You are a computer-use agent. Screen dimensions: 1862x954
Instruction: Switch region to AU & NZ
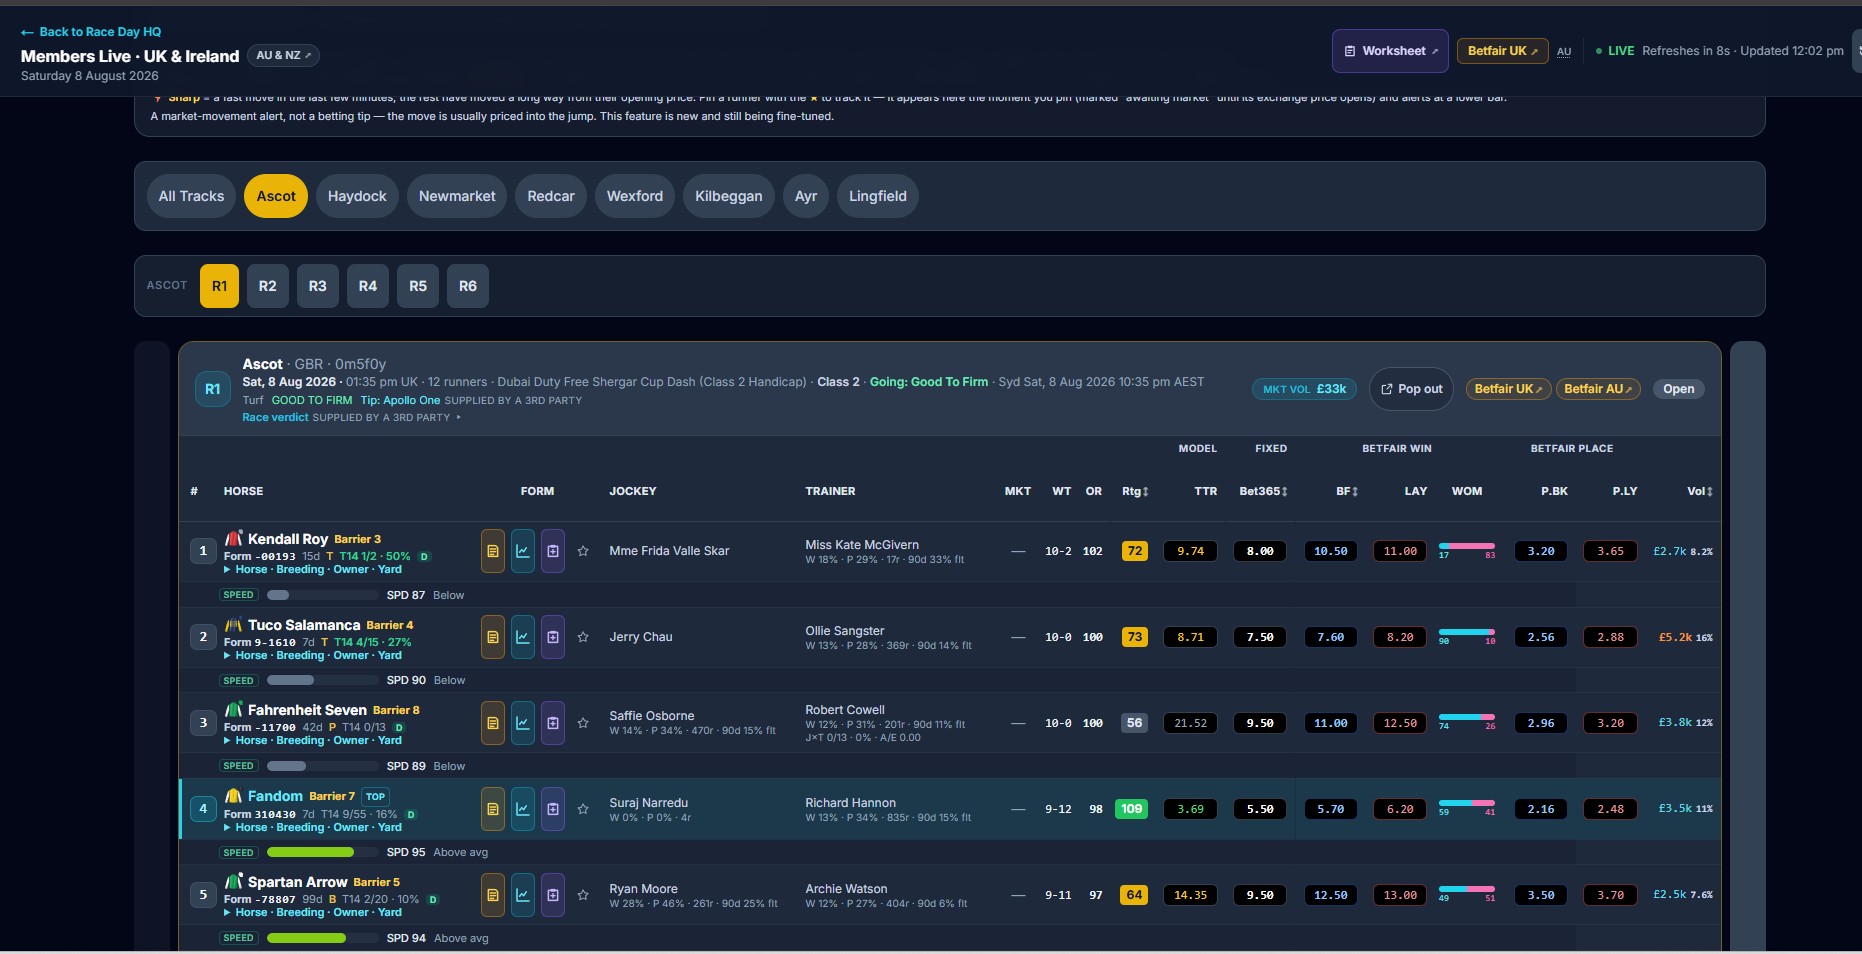(x=283, y=55)
